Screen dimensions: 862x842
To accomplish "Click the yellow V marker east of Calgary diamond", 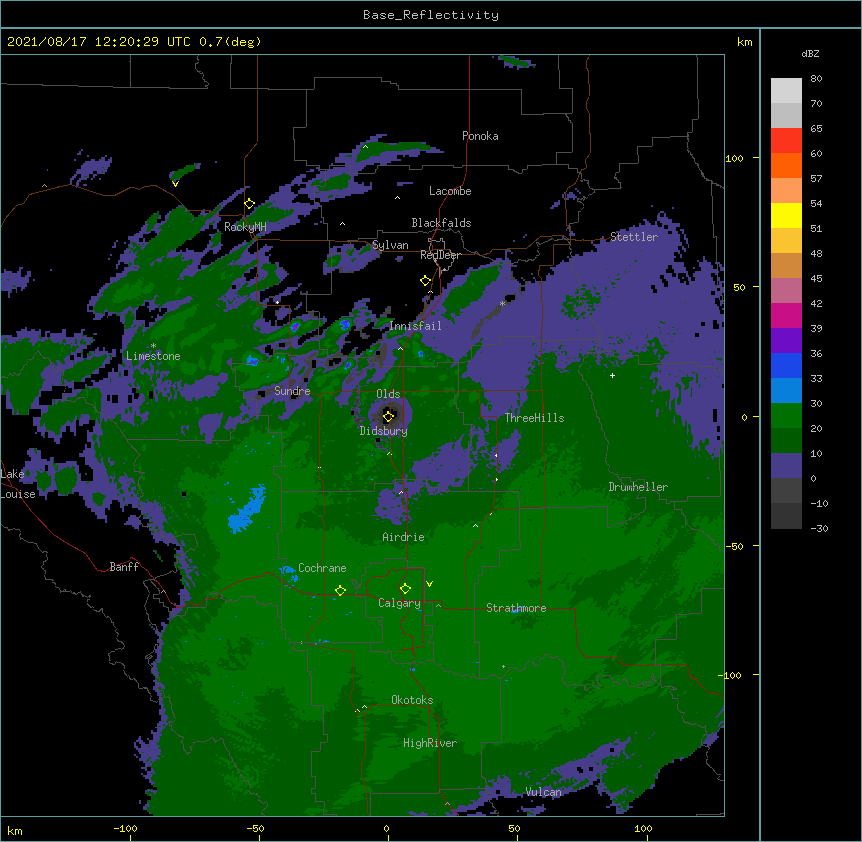I will coord(429,584).
